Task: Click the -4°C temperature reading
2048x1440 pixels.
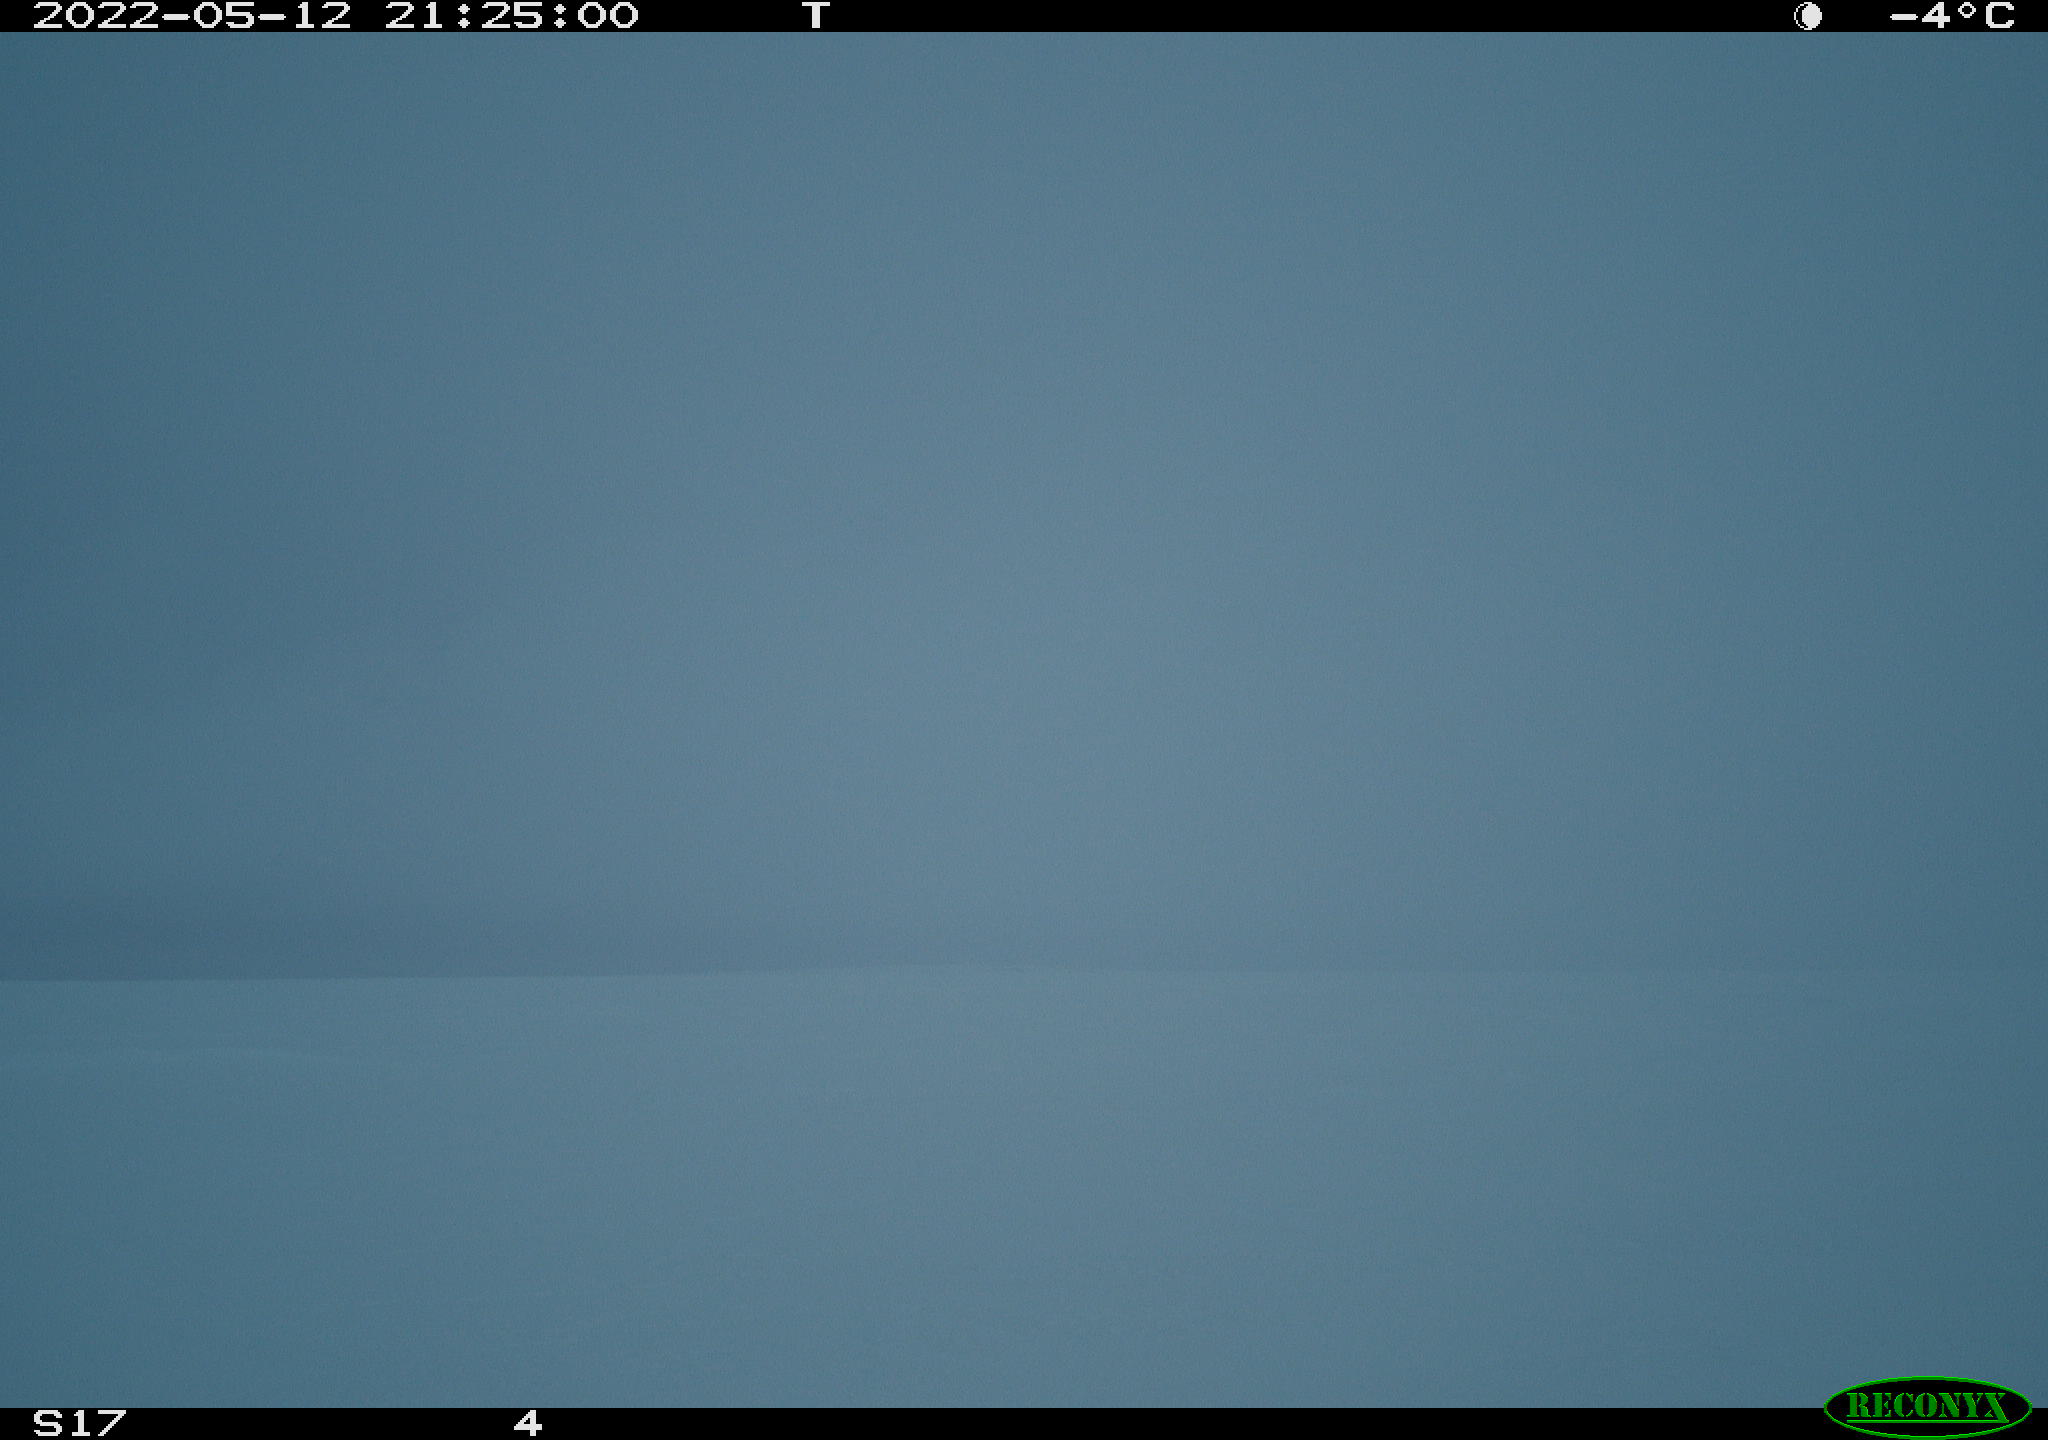Action: point(1952,15)
